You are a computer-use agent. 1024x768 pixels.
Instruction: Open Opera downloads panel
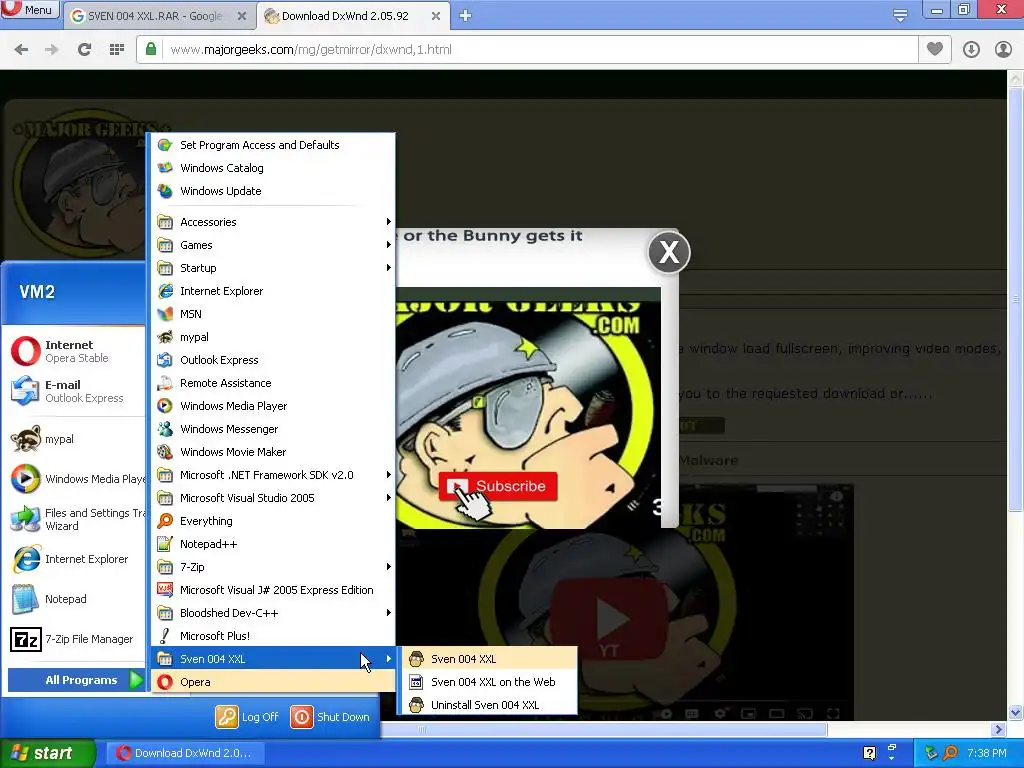point(971,50)
